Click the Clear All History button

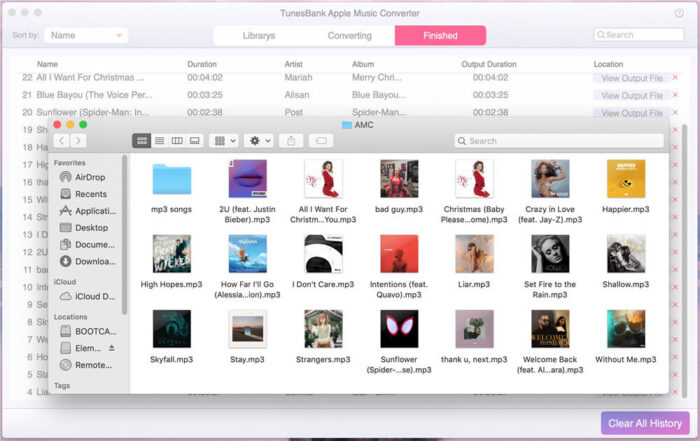pos(646,423)
